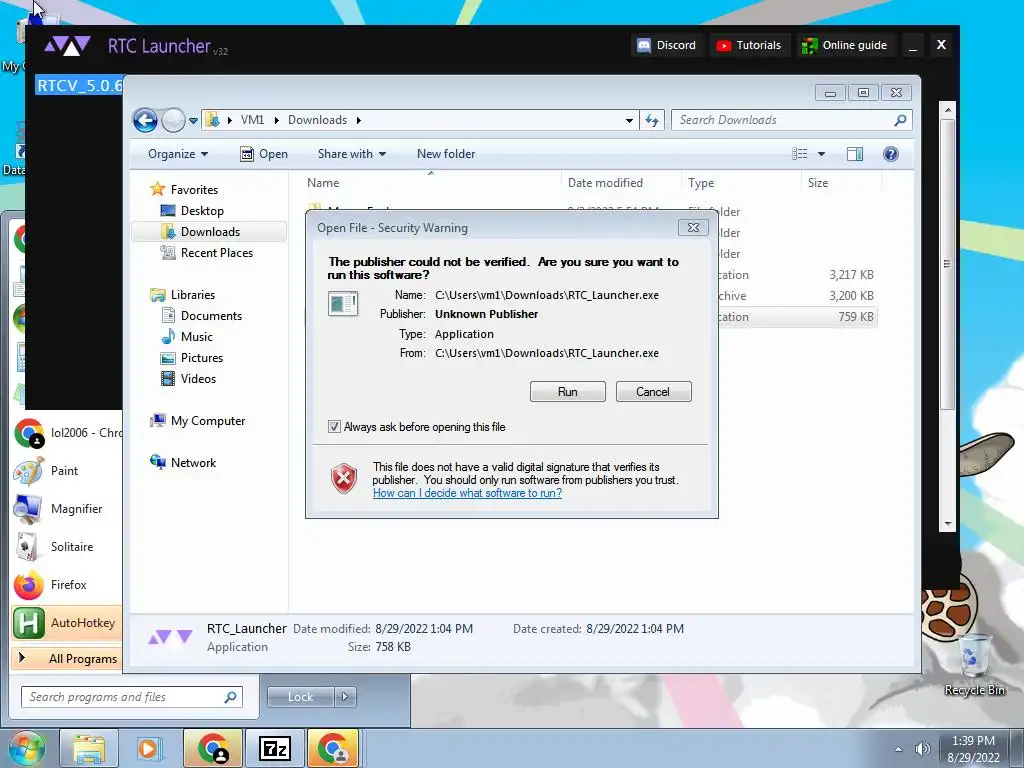The height and width of the screenshot is (768, 1024).
Task: Open File Explorer from taskbar
Action: pyautogui.click(x=89, y=748)
